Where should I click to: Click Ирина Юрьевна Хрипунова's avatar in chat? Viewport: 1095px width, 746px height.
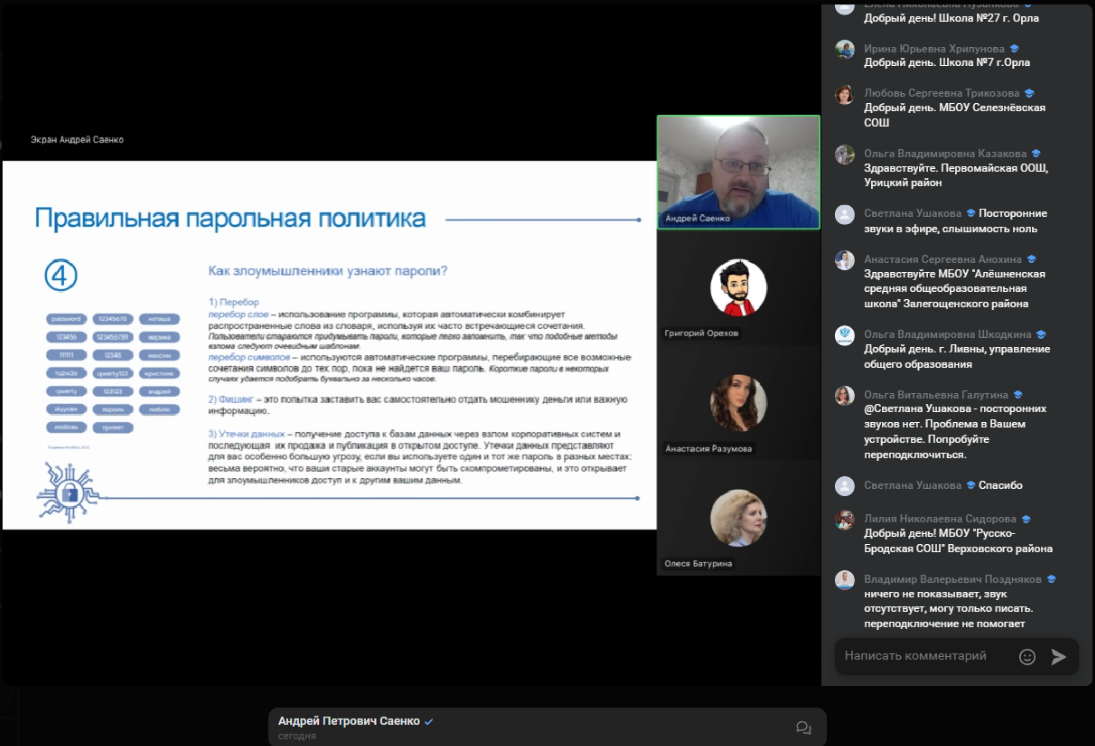845,49
